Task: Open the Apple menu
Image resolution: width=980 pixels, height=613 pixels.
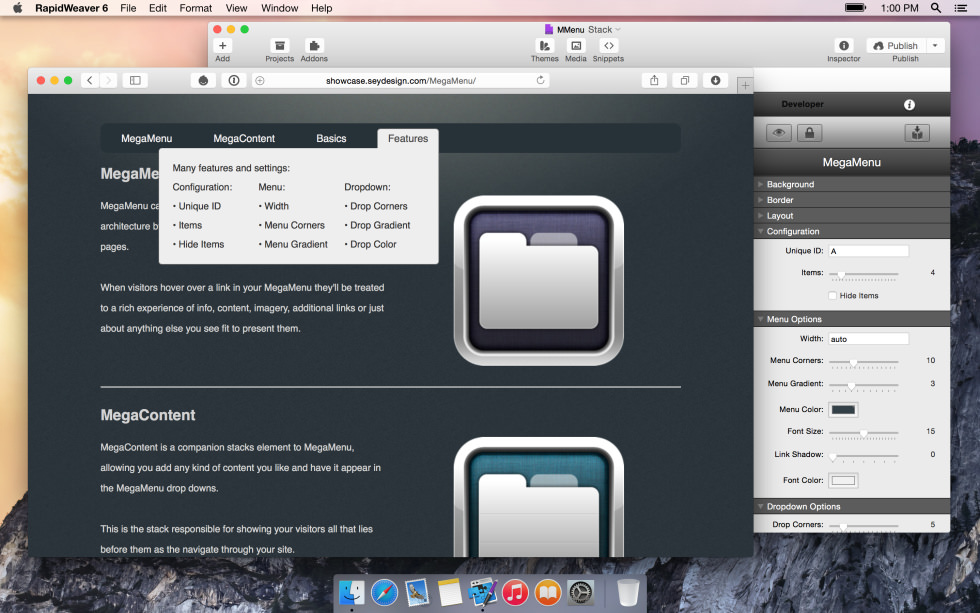Action: tap(18, 8)
